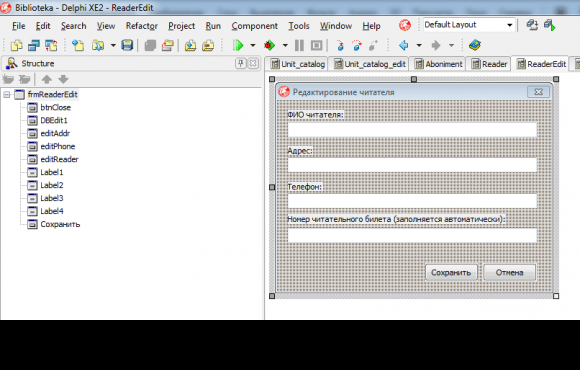This screenshot has width=580, height=370.
Task: Open the Refactor menu
Action: pos(142,26)
